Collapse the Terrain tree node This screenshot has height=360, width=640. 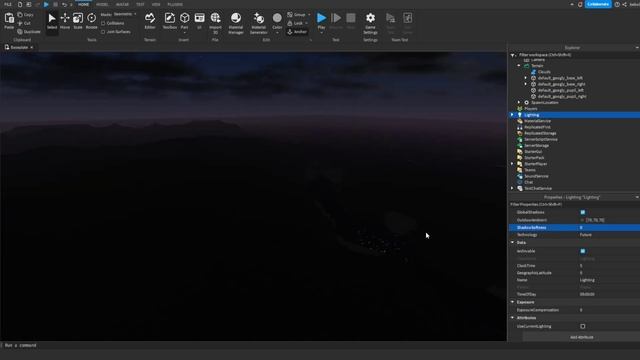(519, 66)
